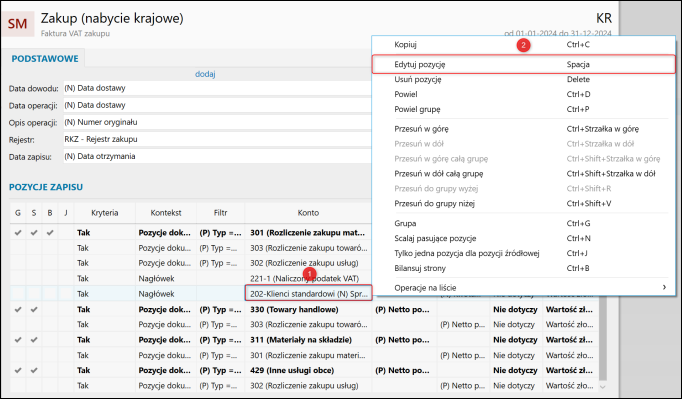Choose Edytuj pozycję from context menu
Screen dimensions: 682x399
(523, 64)
